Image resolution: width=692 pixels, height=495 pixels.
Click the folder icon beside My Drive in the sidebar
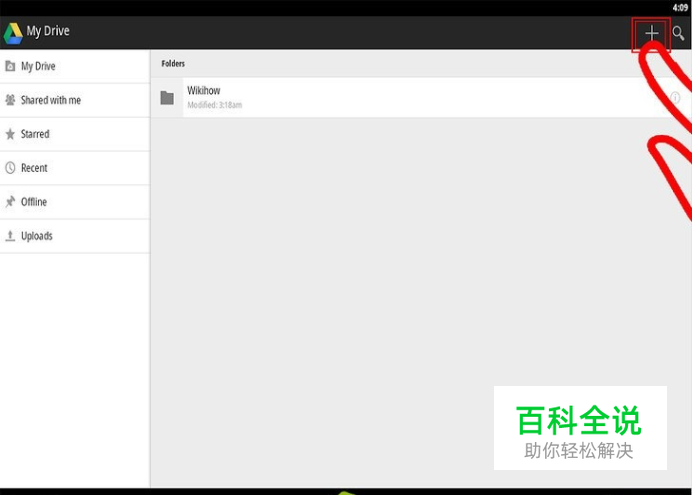point(10,66)
